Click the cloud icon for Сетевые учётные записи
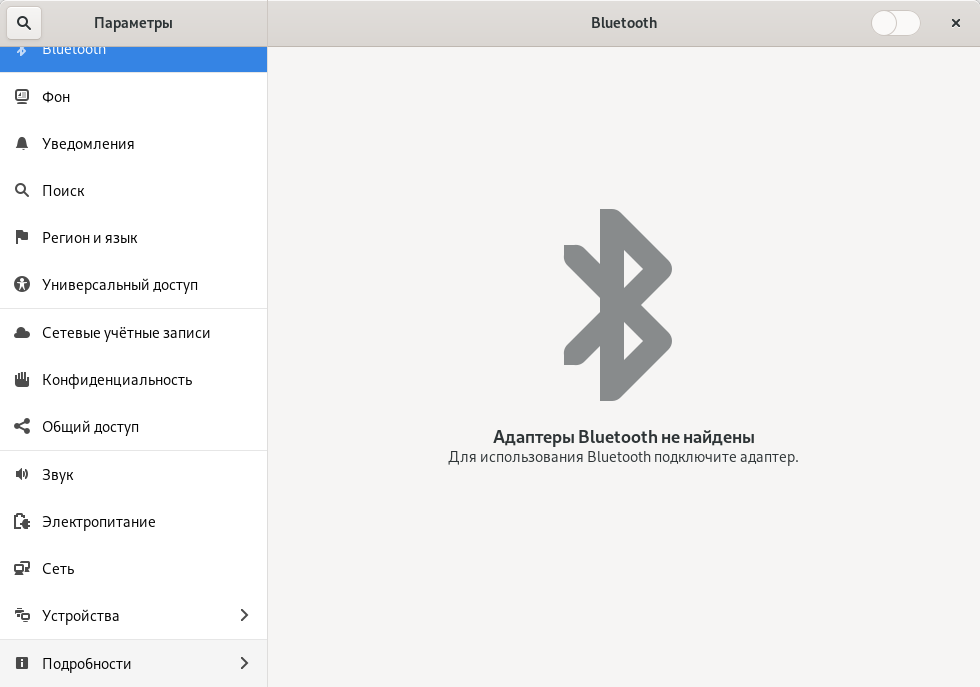980x687 pixels. 22,333
